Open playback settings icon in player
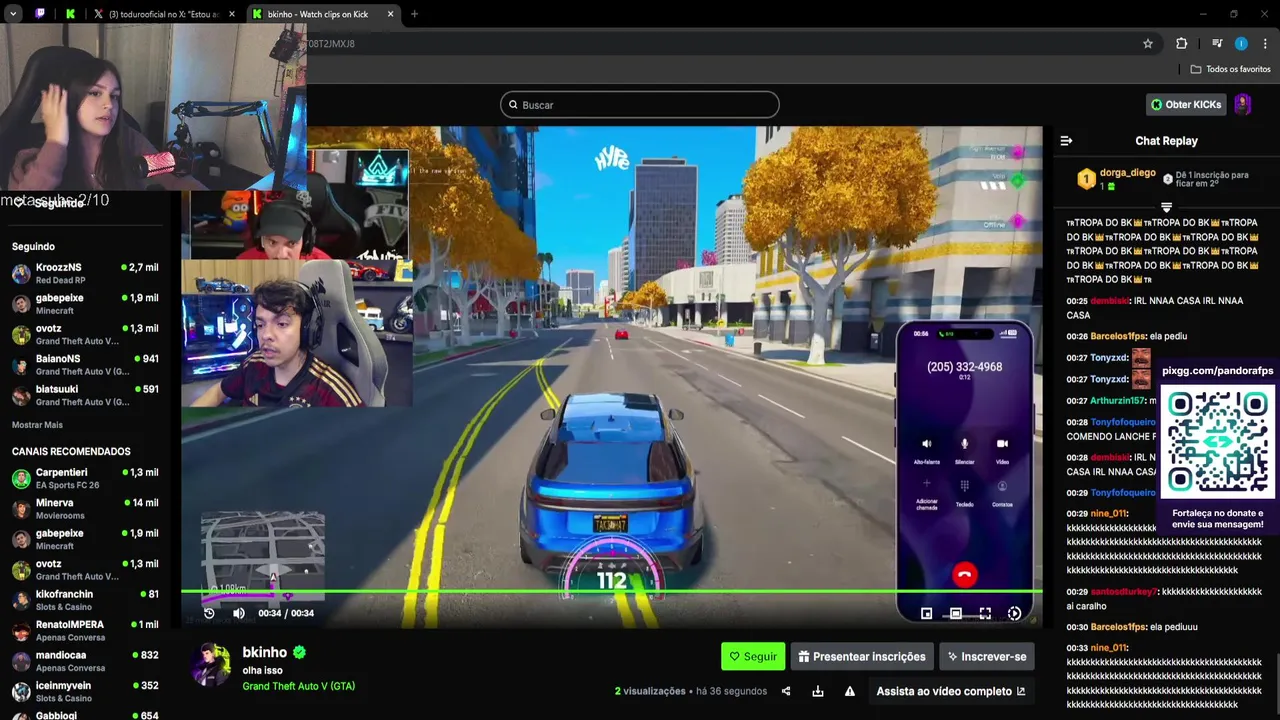 pyautogui.click(x=1014, y=613)
